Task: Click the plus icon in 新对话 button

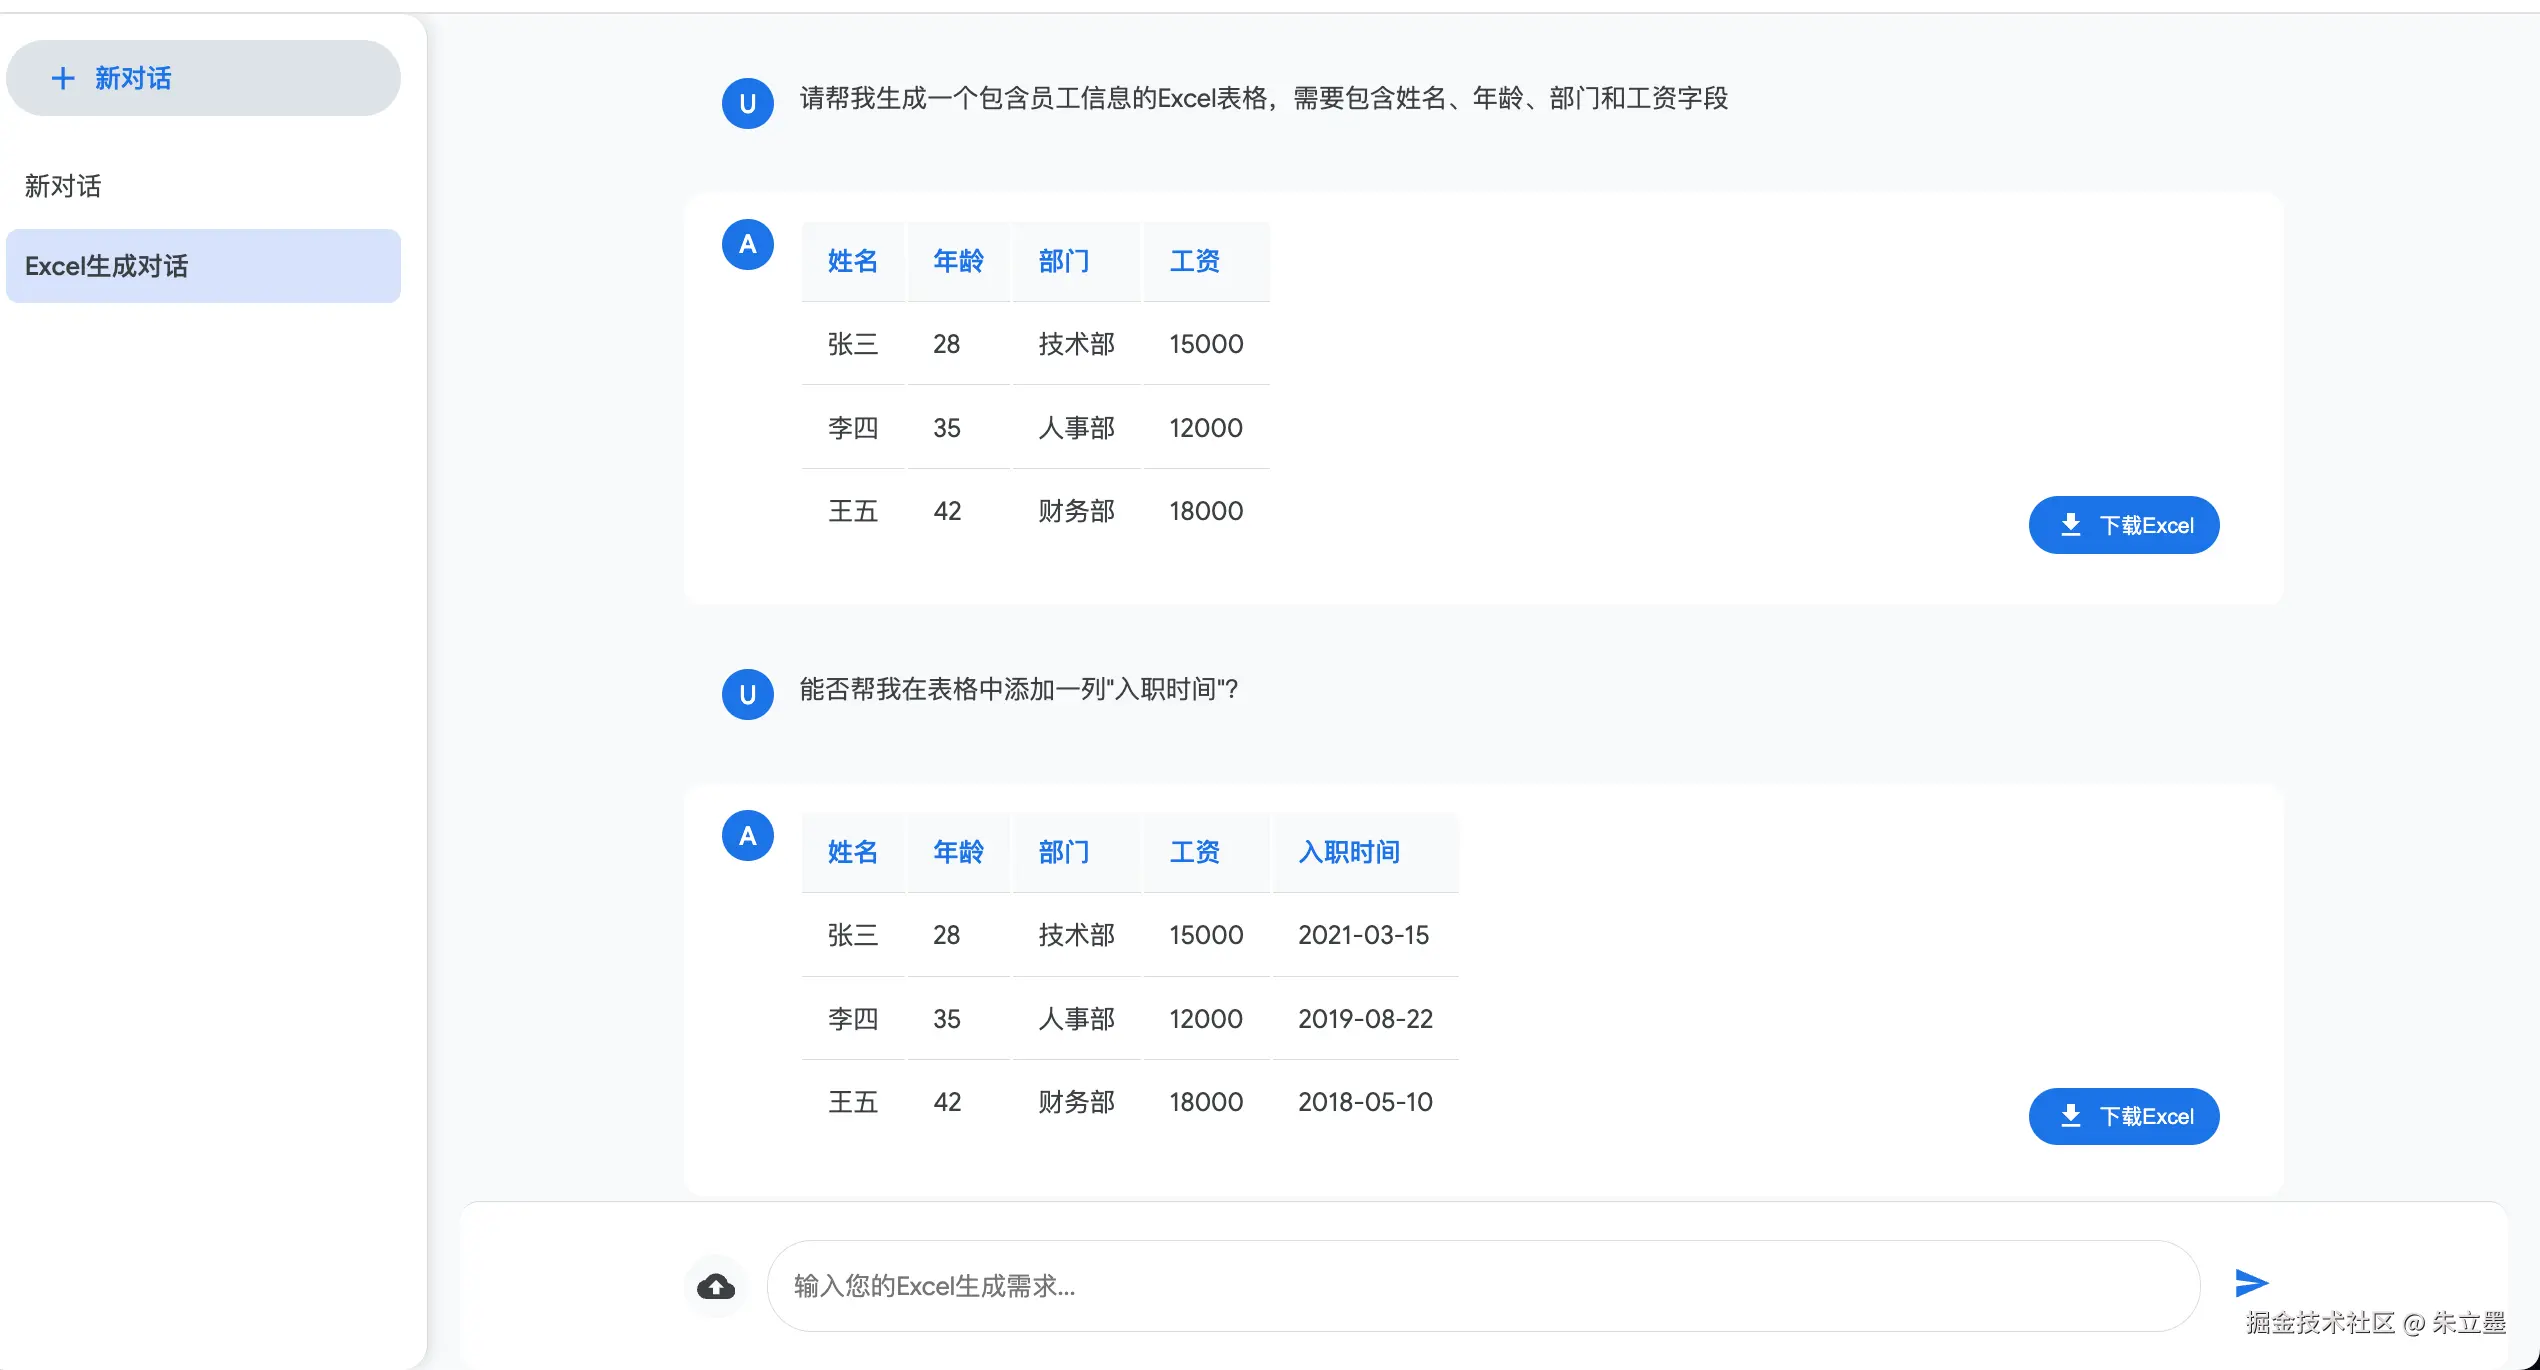Action: tap(63, 78)
